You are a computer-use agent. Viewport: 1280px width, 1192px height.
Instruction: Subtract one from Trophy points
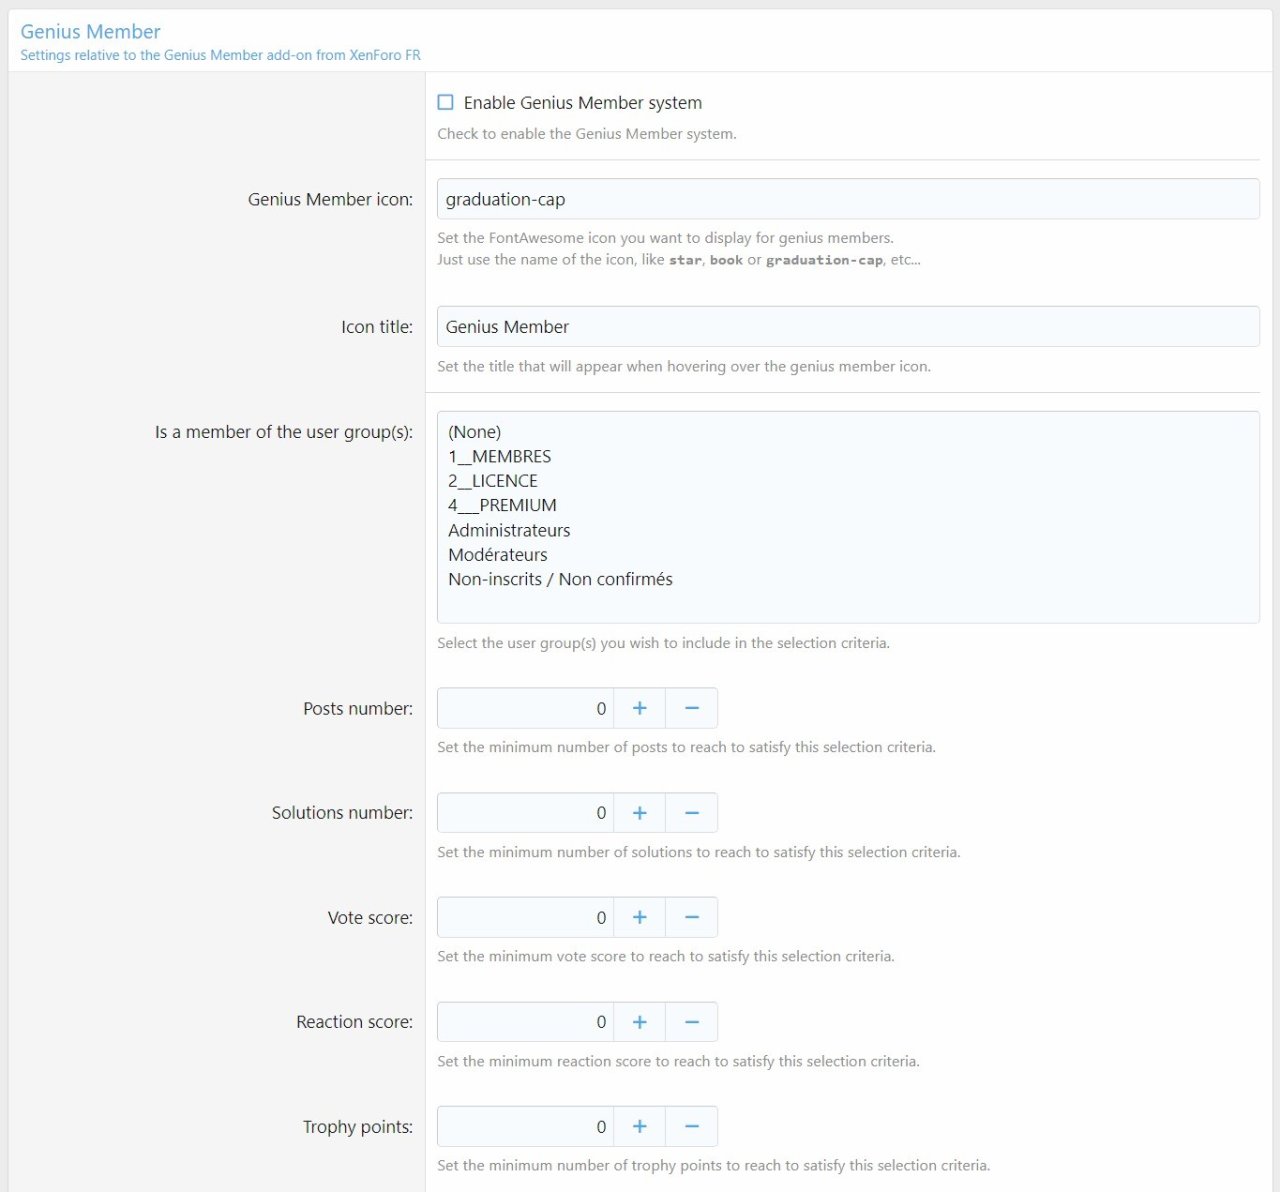(691, 1127)
